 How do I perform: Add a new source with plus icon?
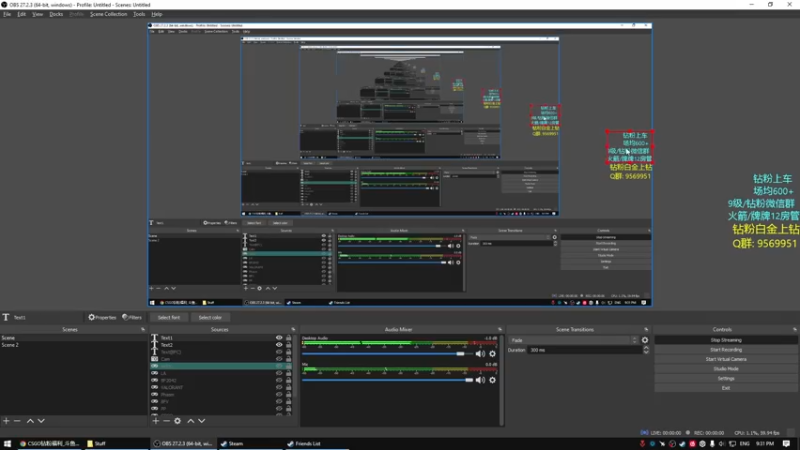[x=156, y=421]
